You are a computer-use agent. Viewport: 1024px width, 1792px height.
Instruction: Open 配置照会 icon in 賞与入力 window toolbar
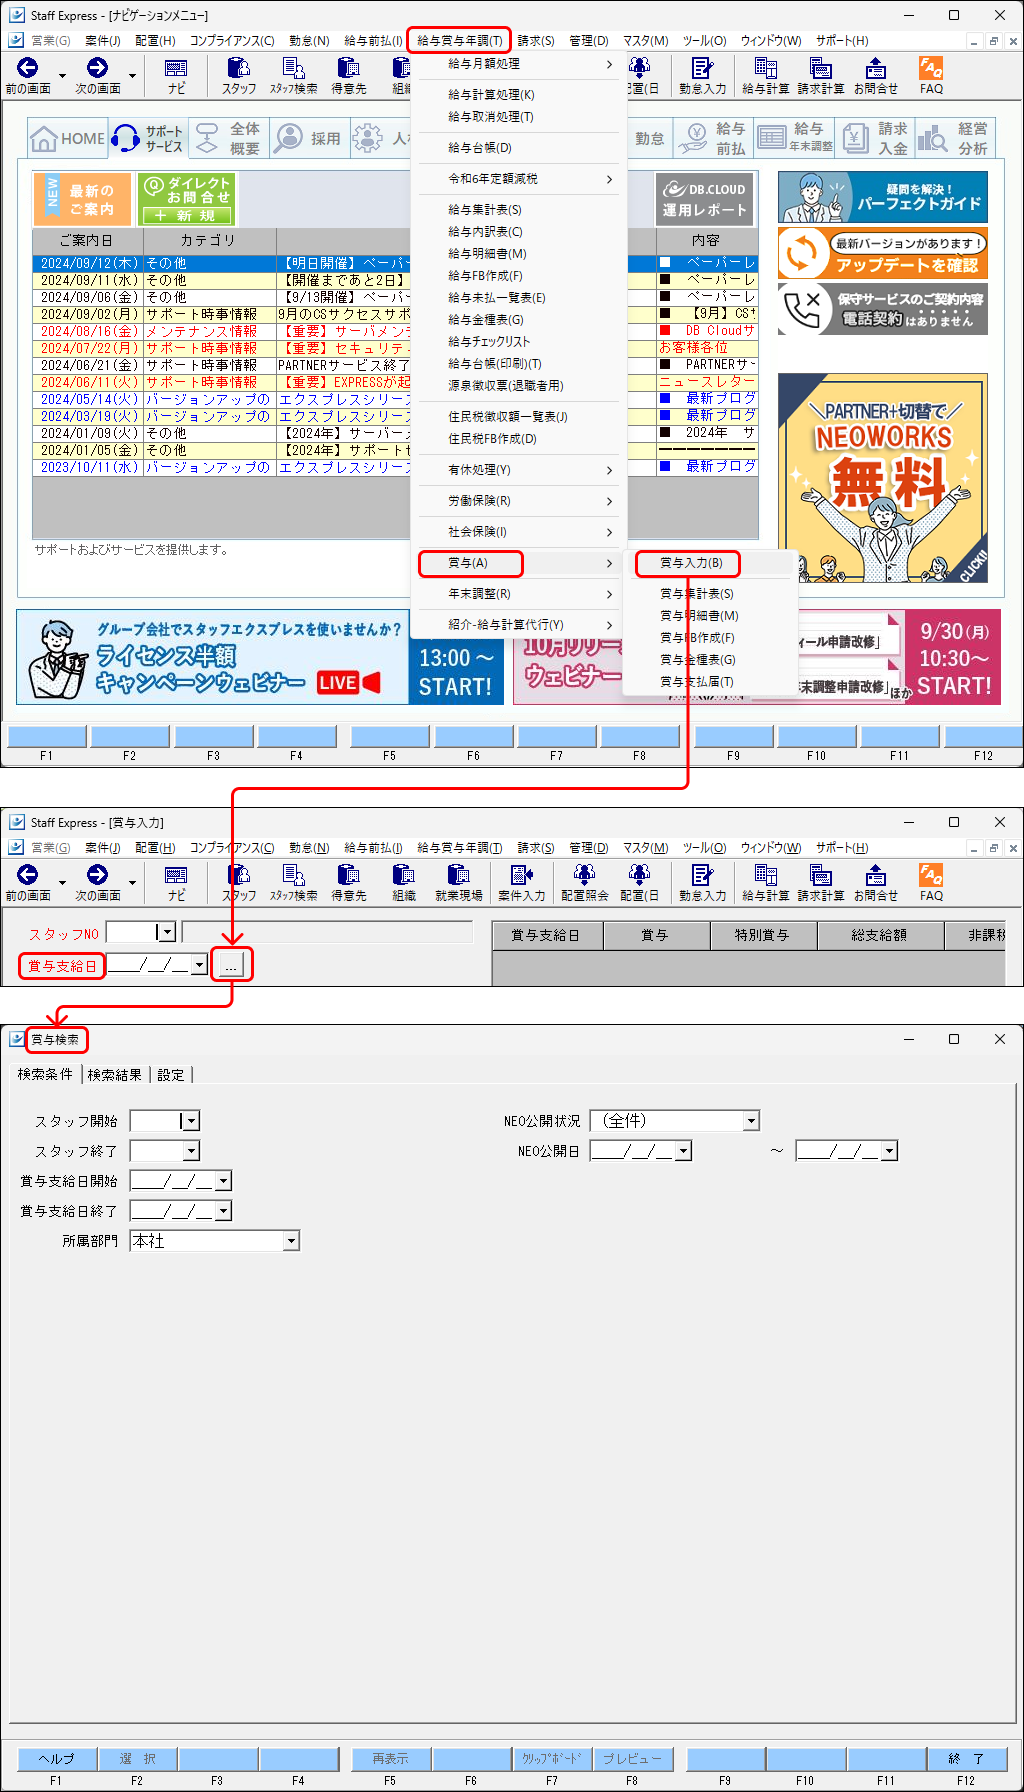pyautogui.click(x=585, y=882)
